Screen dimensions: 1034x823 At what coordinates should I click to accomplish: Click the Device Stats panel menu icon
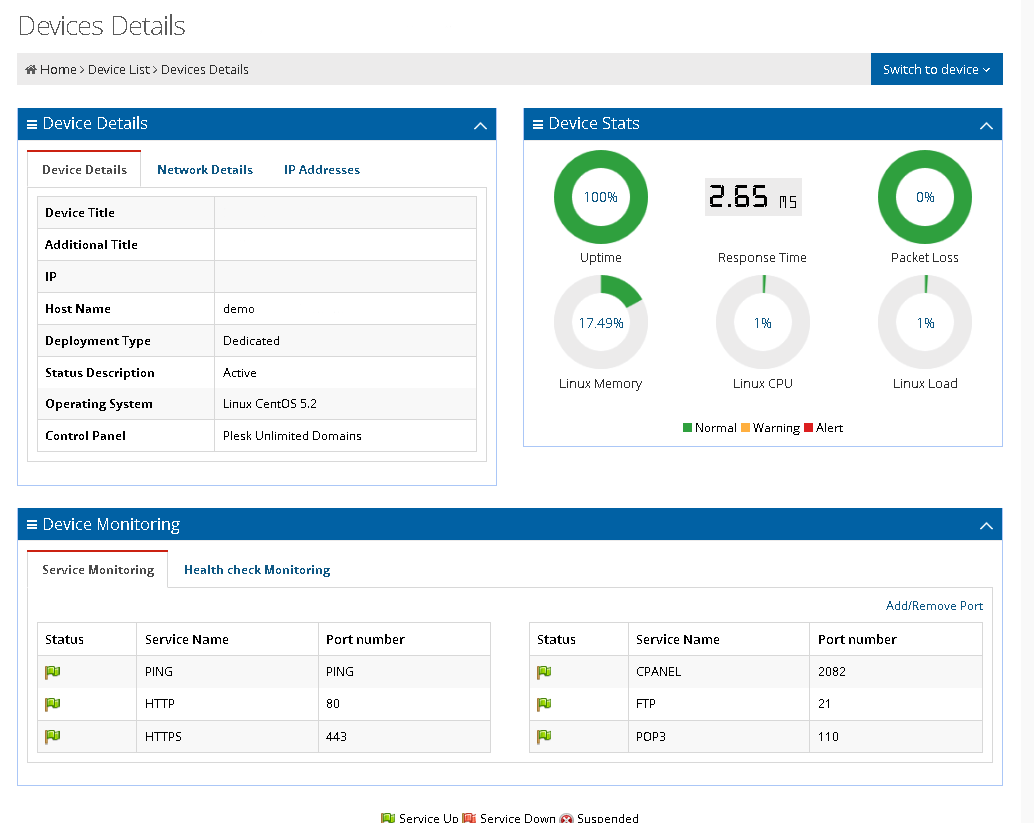click(538, 125)
